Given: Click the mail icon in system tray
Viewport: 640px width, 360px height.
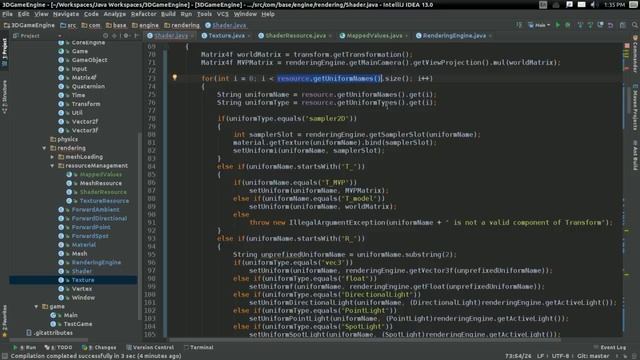Looking at the screenshot, I should coord(582,4).
